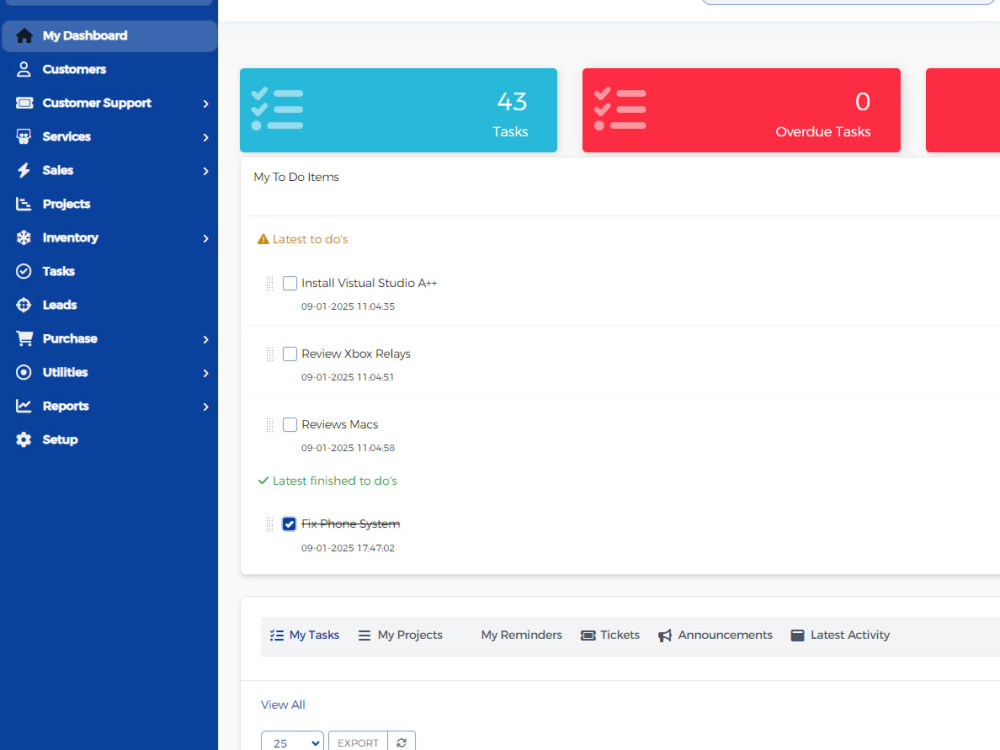Click the My Dashboard home icon
This screenshot has height=750, width=1000.
pyautogui.click(x=24, y=36)
